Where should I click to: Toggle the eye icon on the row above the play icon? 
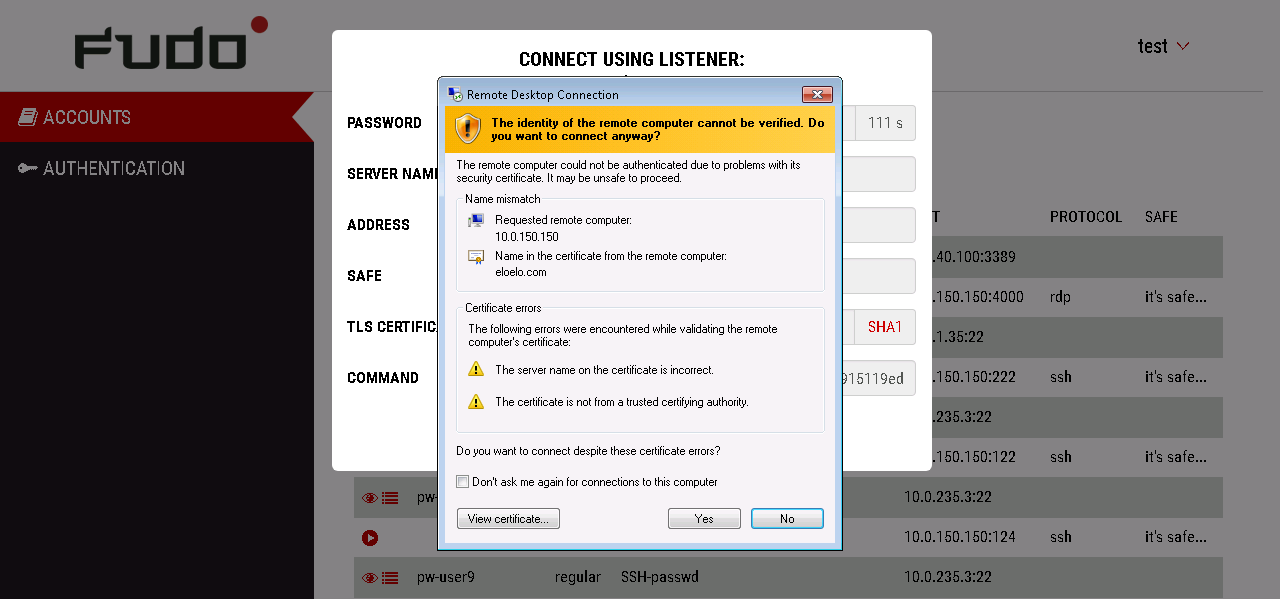(x=370, y=497)
